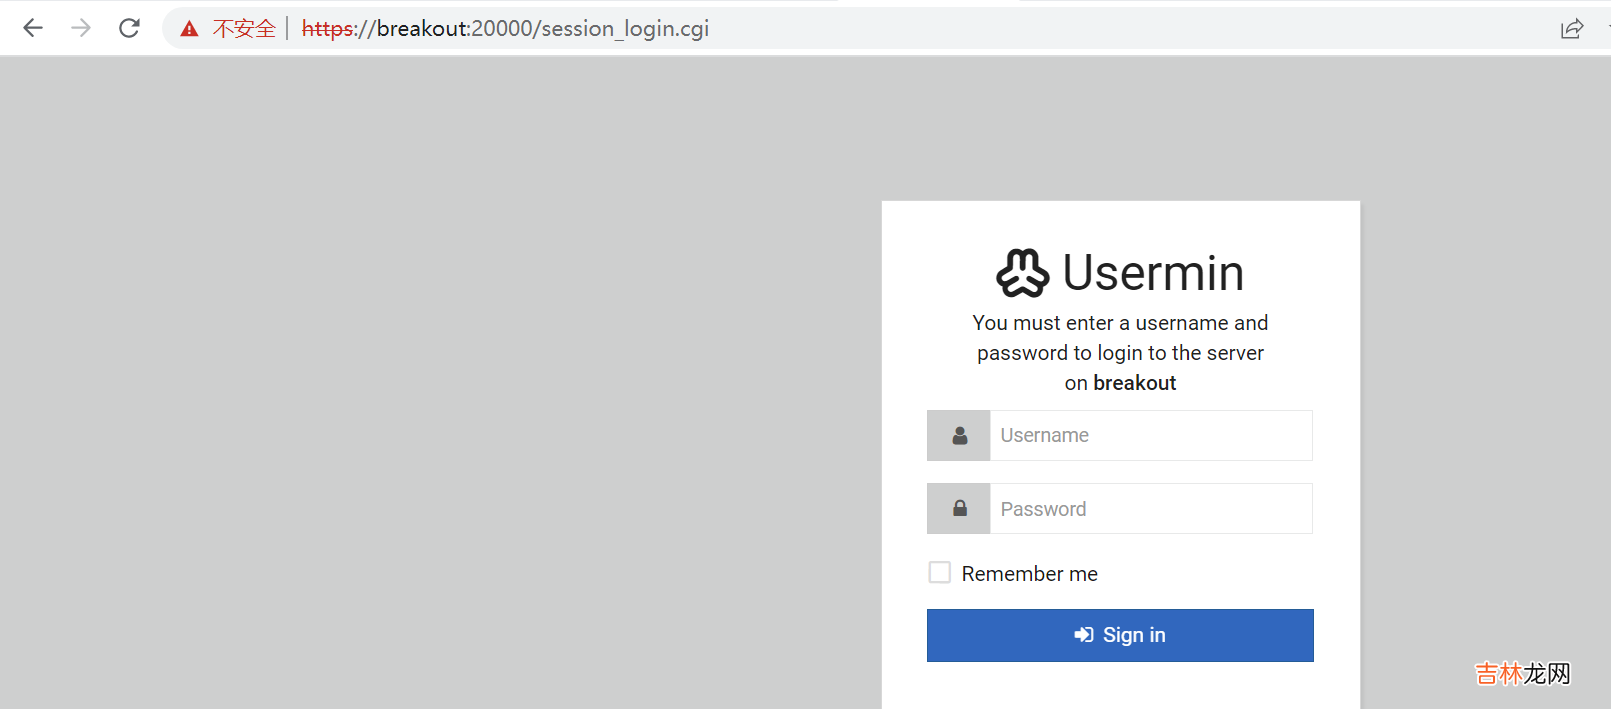Click the user silhouette icon beside Username

tap(959, 436)
